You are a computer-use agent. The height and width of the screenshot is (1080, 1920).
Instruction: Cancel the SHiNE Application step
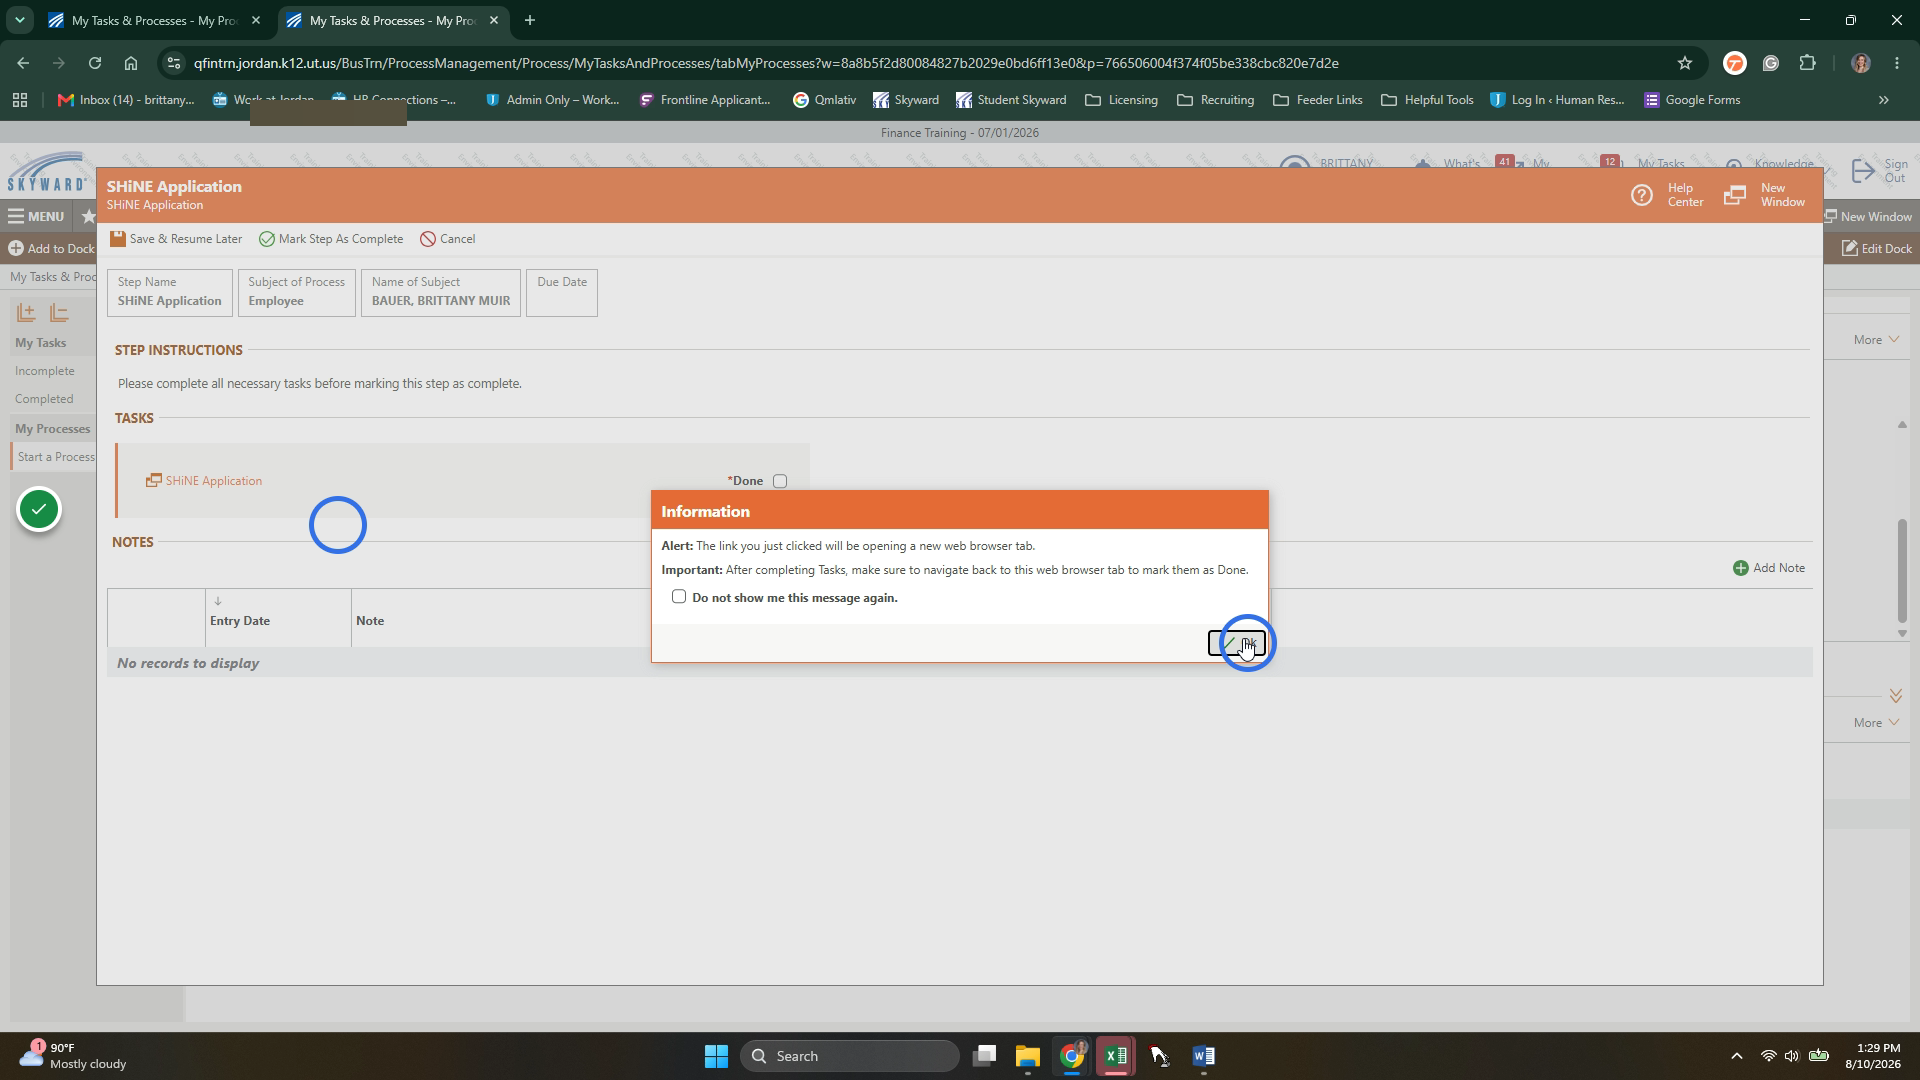pyautogui.click(x=448, y=239)
